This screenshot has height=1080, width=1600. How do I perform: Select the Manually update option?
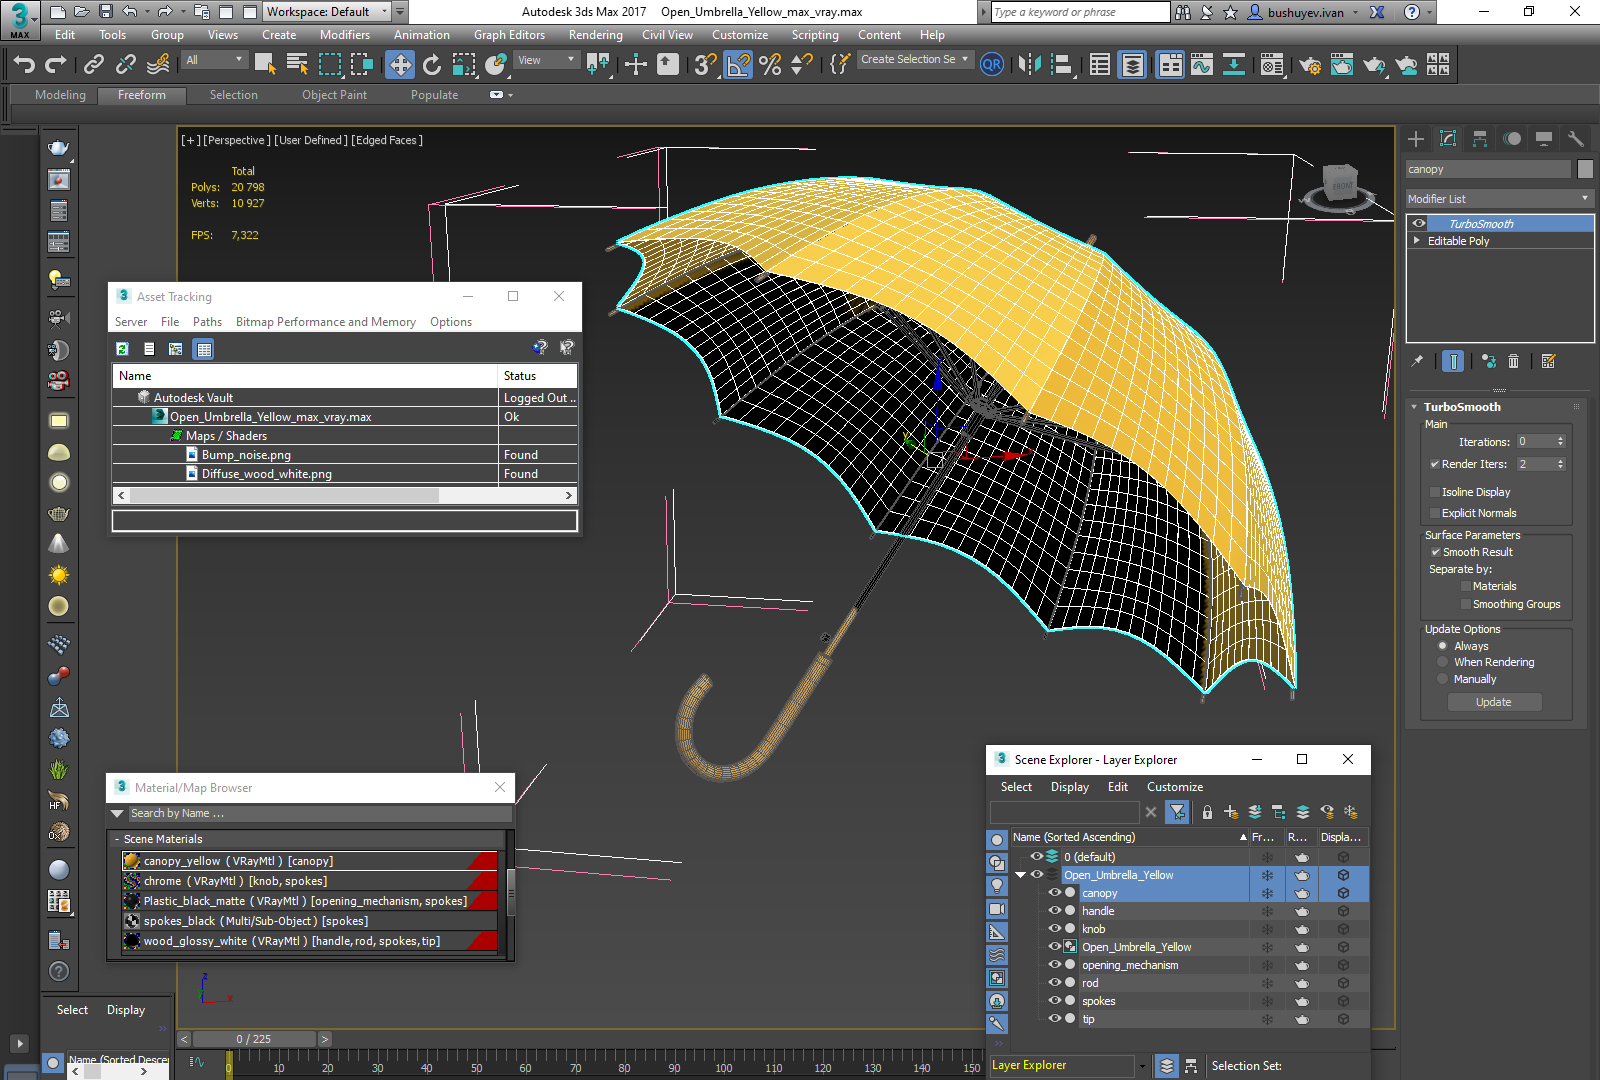pyautogui.click(x=1442, y=679)
